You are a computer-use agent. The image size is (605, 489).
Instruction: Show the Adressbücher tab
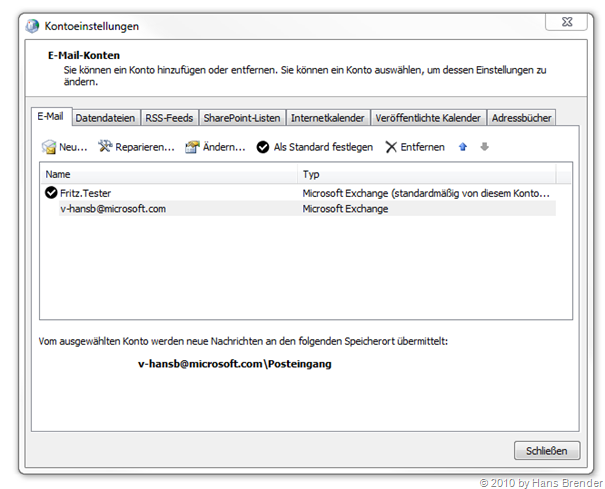521,118
